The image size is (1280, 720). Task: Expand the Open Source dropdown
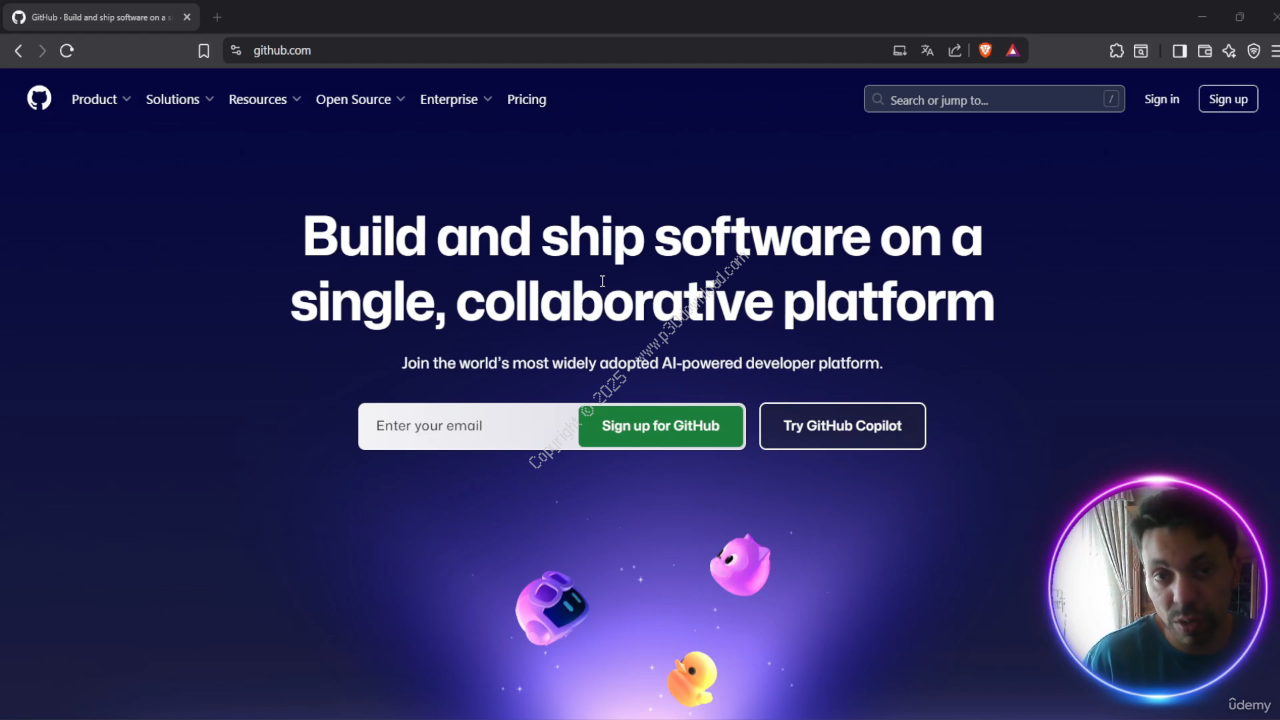[x=360, y=99]
